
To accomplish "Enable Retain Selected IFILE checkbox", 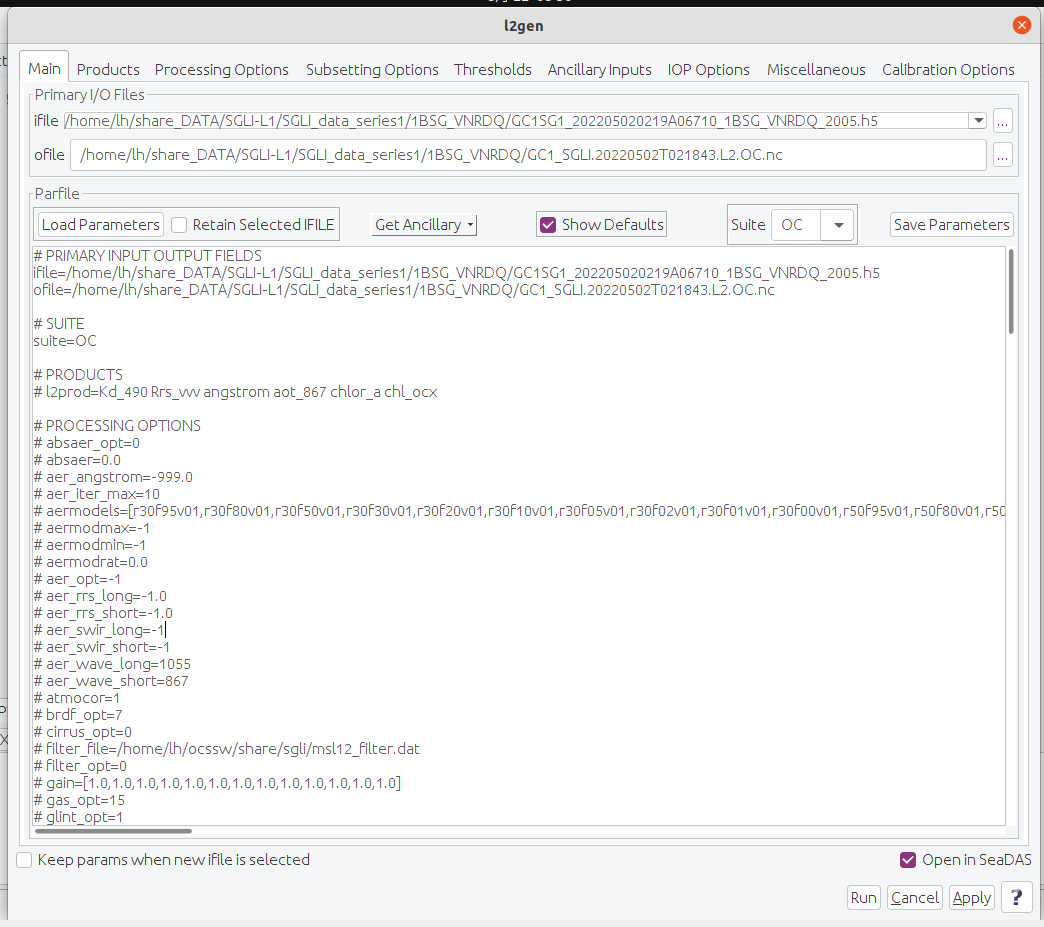I will 180,225.
